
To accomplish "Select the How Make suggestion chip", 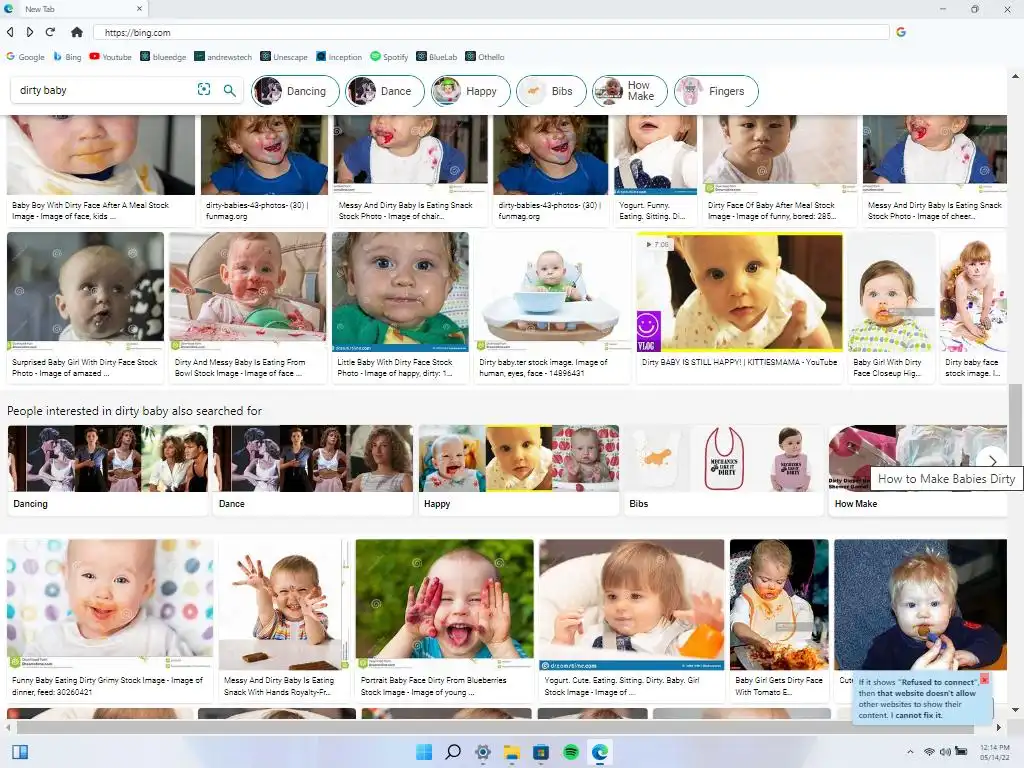I will click(630, 91).
